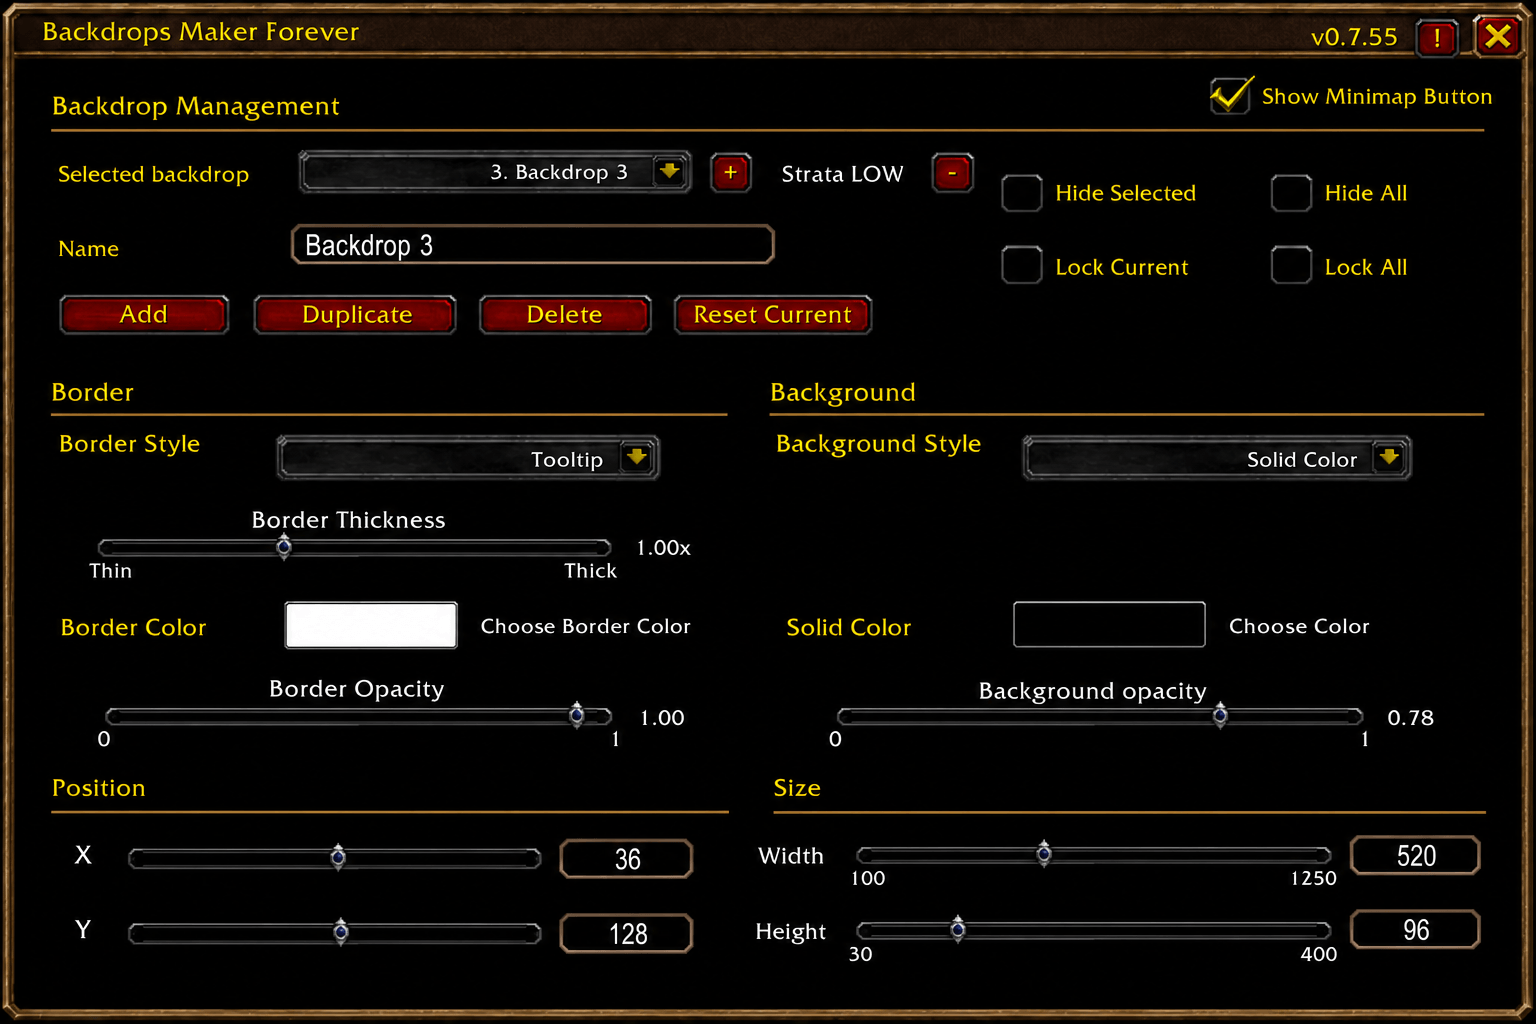Click the 'Strata LOW' text
This screenshot has width=1536, height=1024.
(842, 174)
